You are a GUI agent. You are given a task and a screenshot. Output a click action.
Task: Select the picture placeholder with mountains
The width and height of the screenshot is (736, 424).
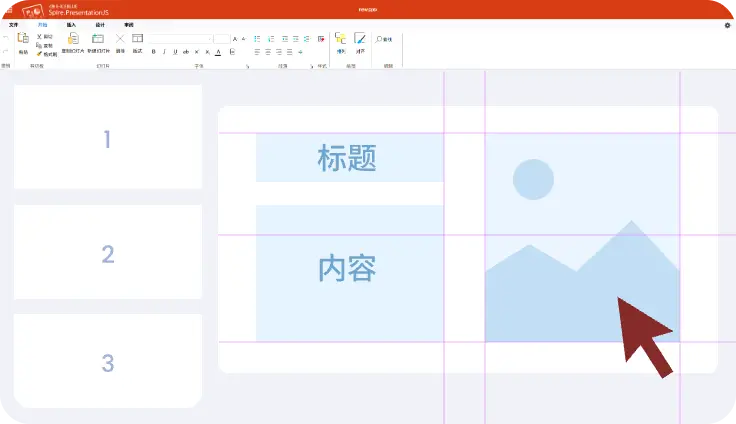click(583, 237)
